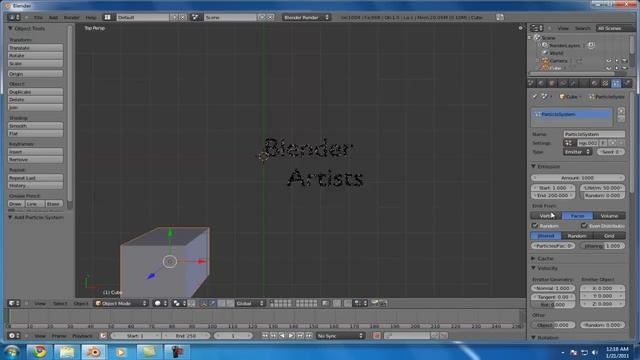
Task: Click the OpenGL render image icon
Action: pos(374,303)
